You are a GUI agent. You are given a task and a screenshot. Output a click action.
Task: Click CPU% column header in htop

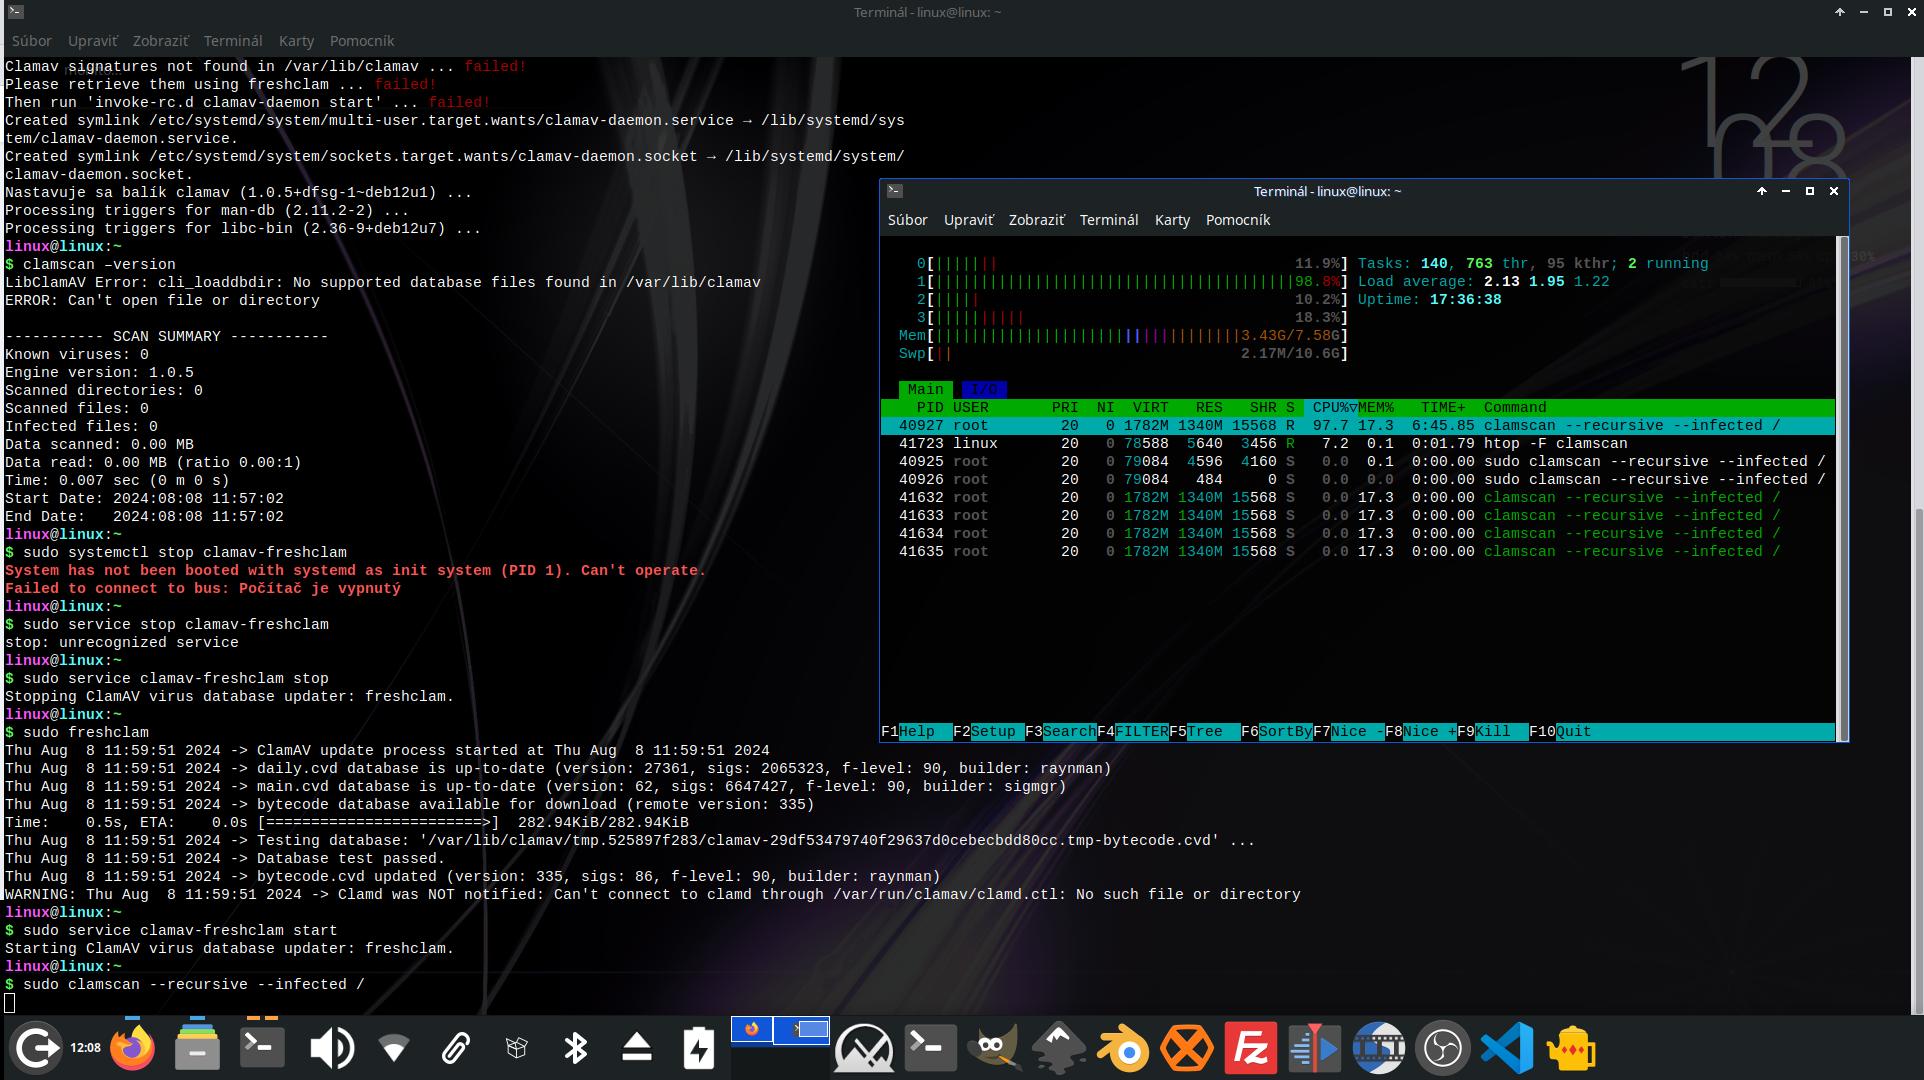click(x=1331, y=408)
